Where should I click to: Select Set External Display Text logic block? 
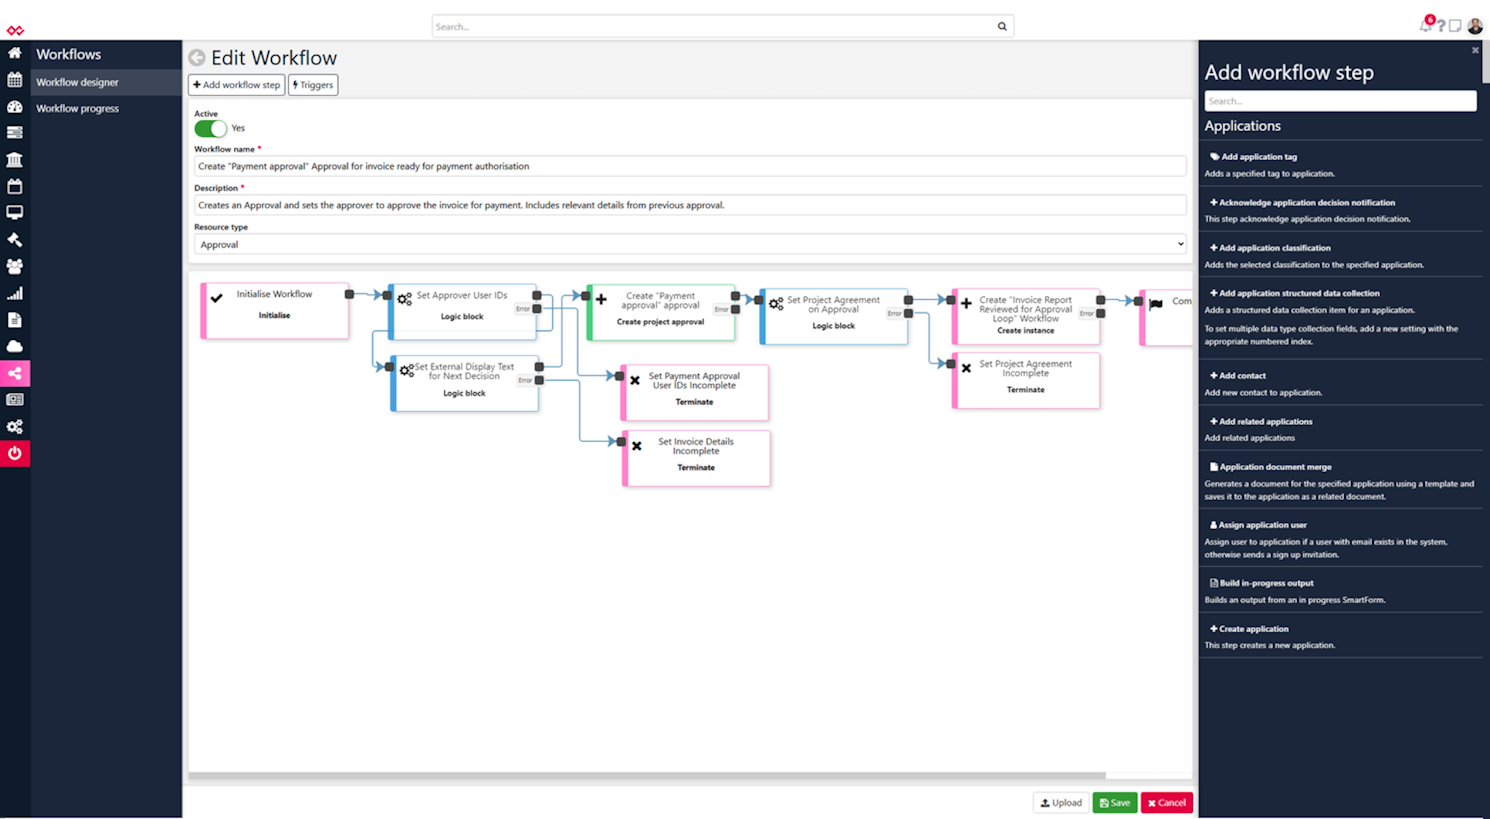click(465, 383)
